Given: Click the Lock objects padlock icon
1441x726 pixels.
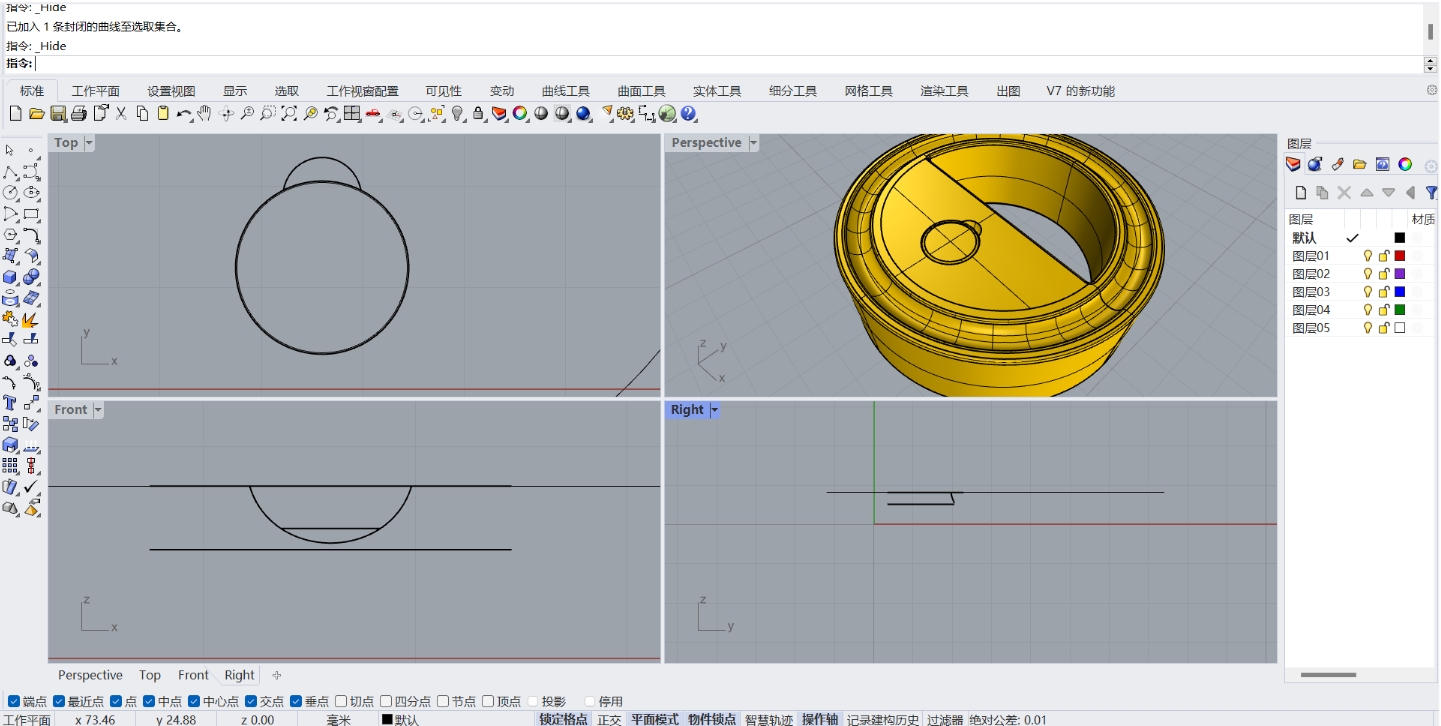Looking at the screenshot, I should coord(479,114).
